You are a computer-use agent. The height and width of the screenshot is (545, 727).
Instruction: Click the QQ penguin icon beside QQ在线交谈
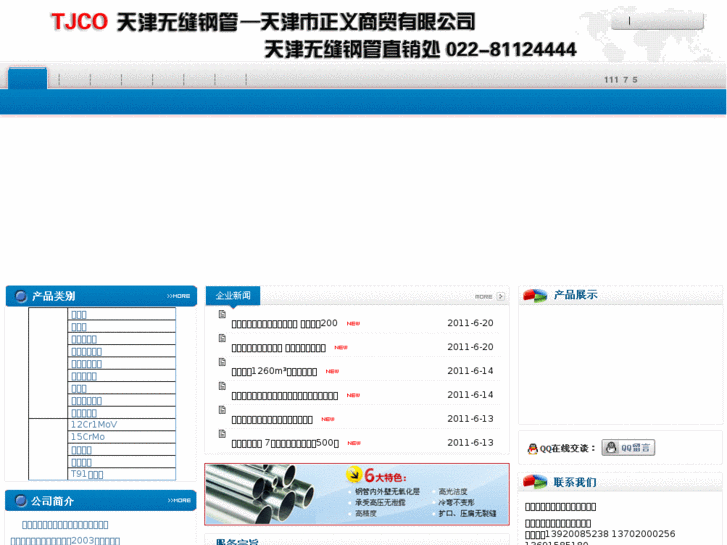point(533,449)
